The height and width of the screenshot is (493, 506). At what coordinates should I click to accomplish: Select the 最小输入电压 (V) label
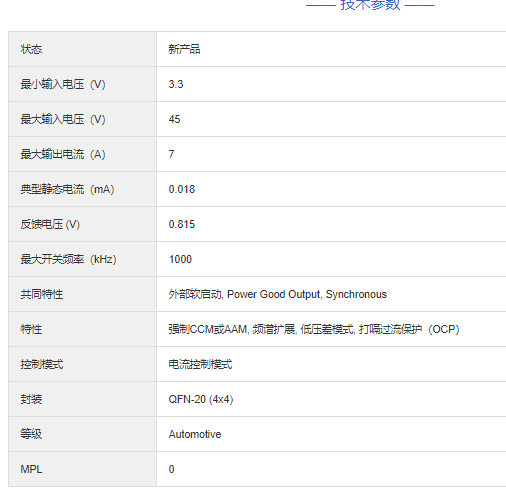click(x=63, y=84)
